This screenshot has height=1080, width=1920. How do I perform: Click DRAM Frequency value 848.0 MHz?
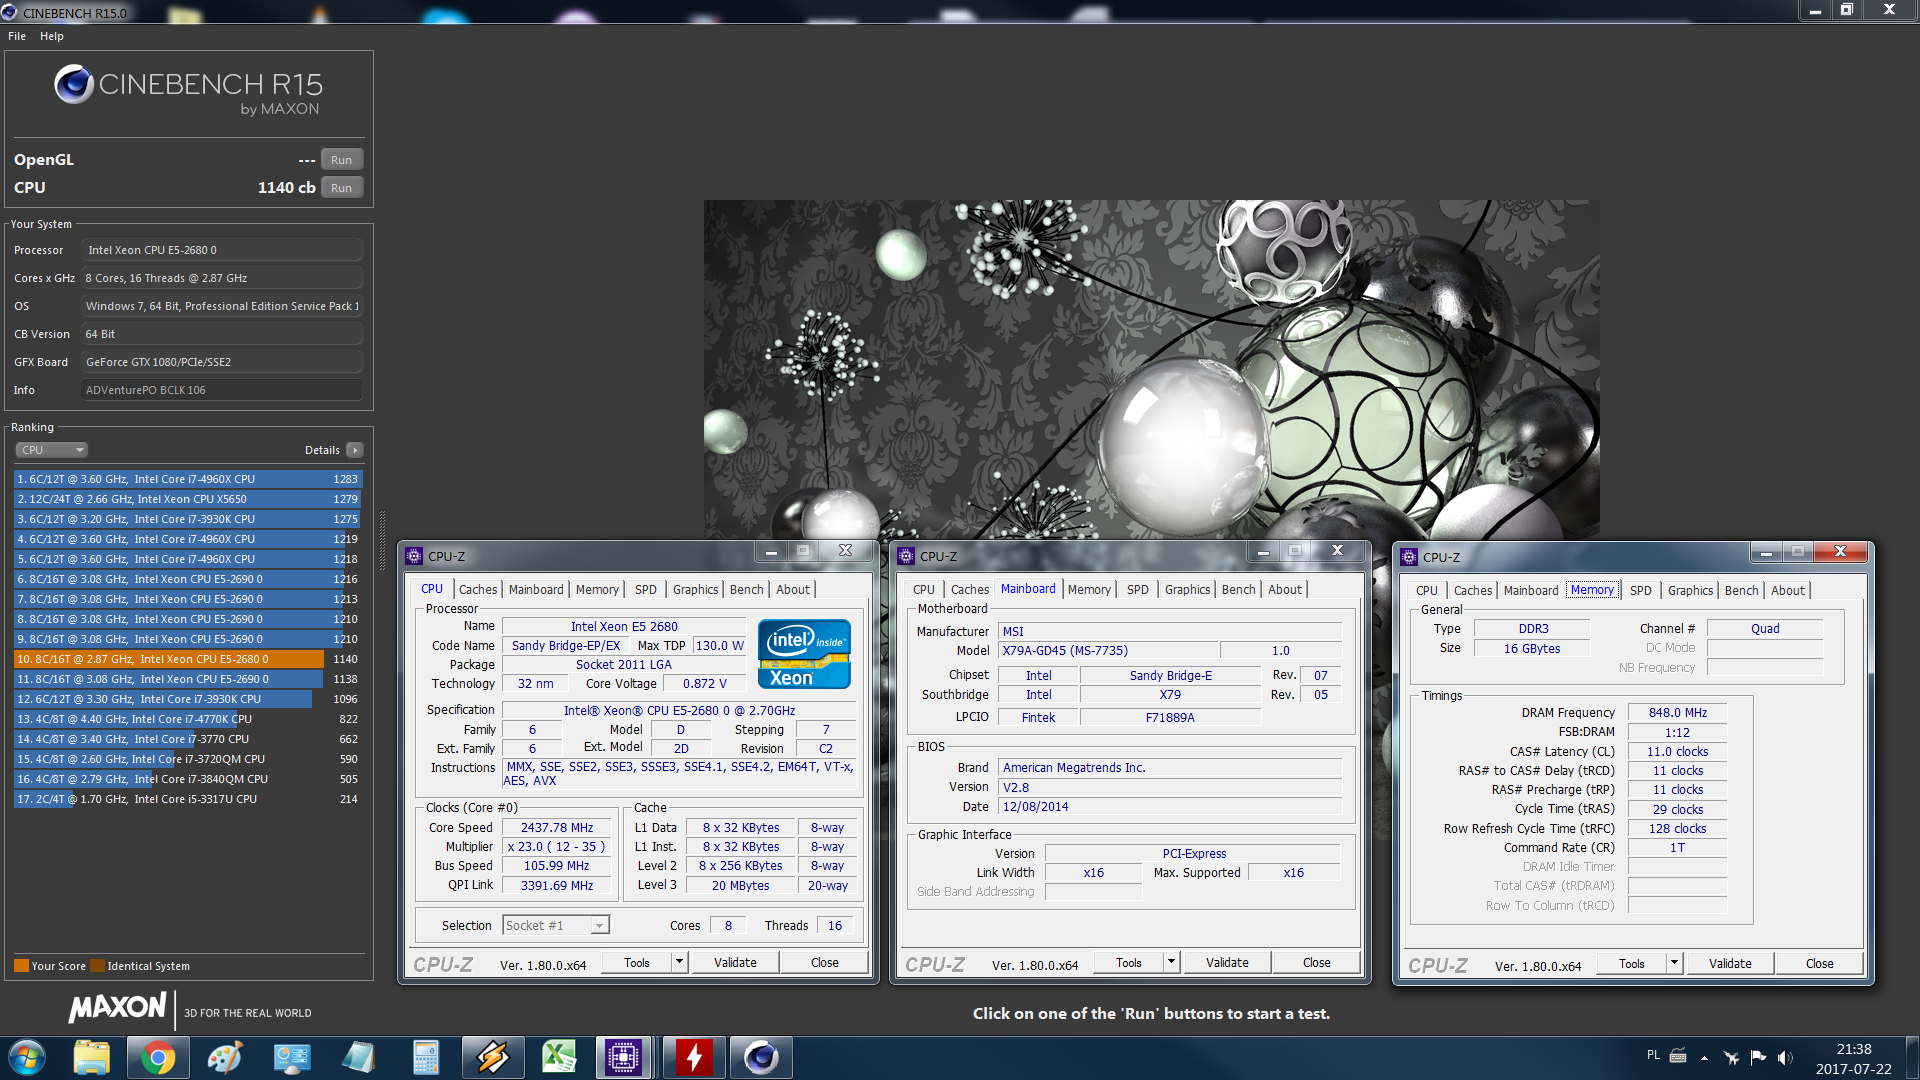tap(1677, 713)
